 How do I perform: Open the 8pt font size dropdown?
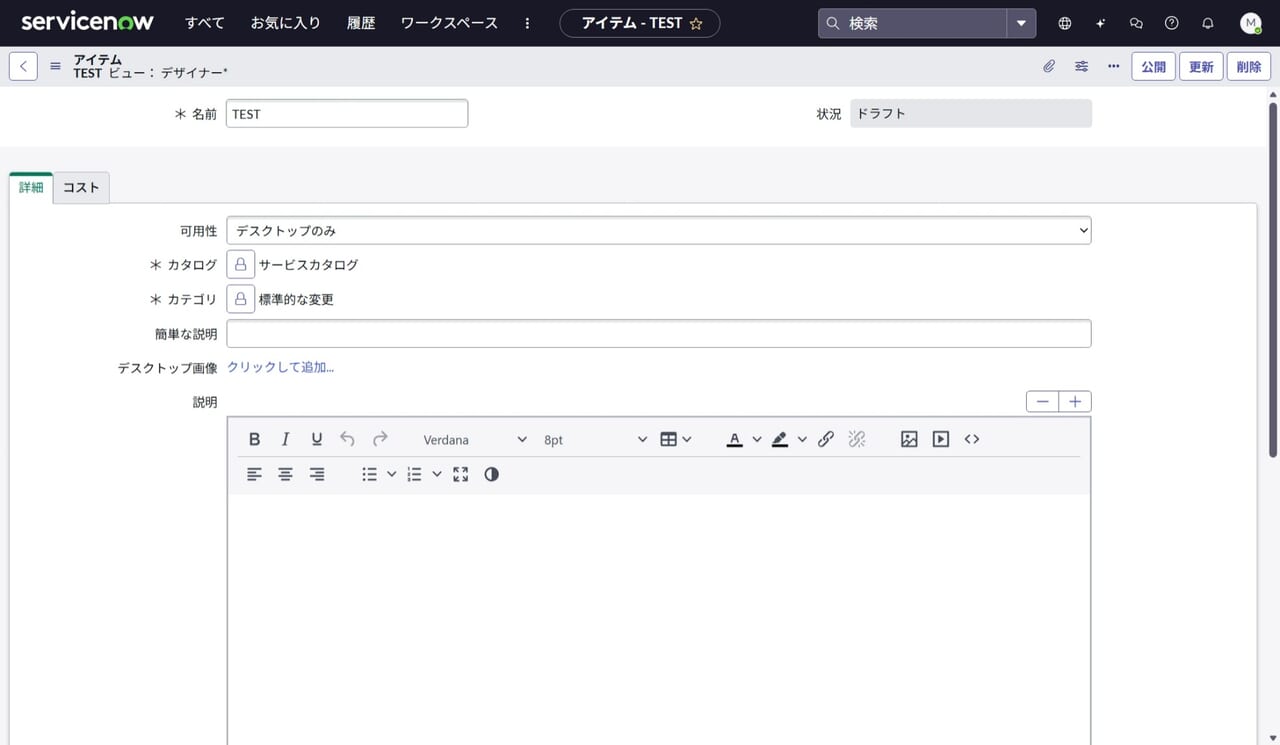point(595,440)
